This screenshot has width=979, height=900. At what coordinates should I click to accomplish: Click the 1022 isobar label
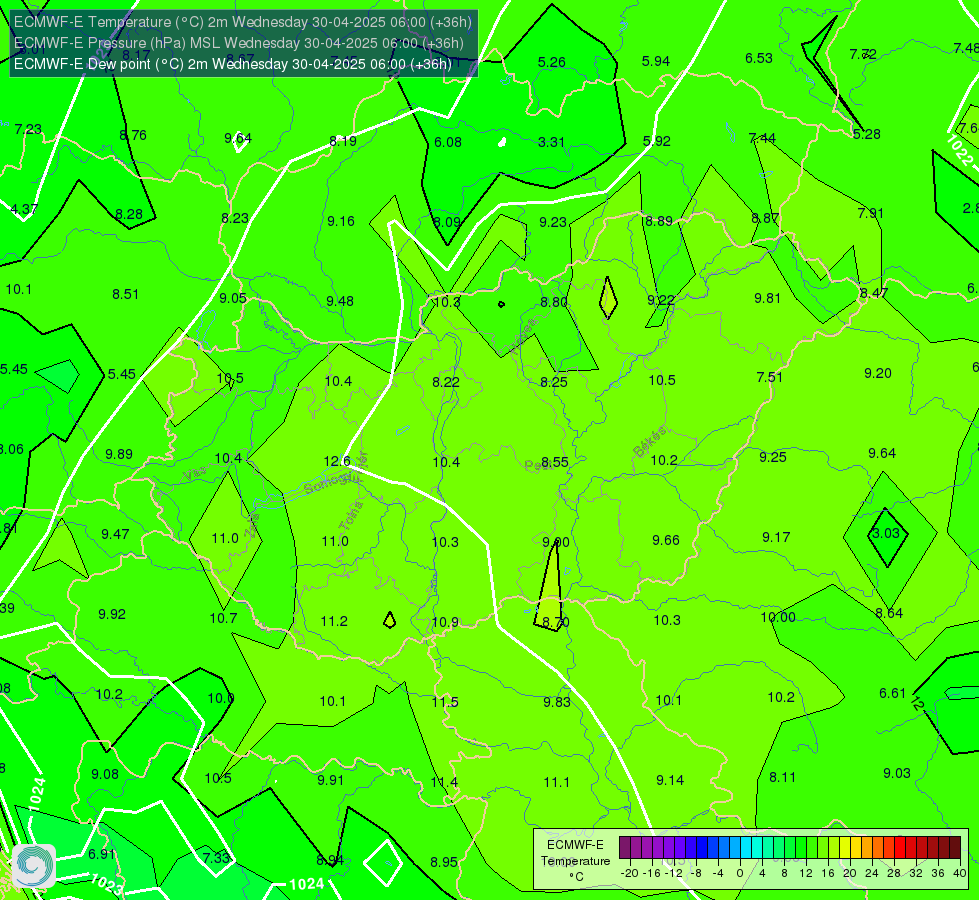pos(958,151)
